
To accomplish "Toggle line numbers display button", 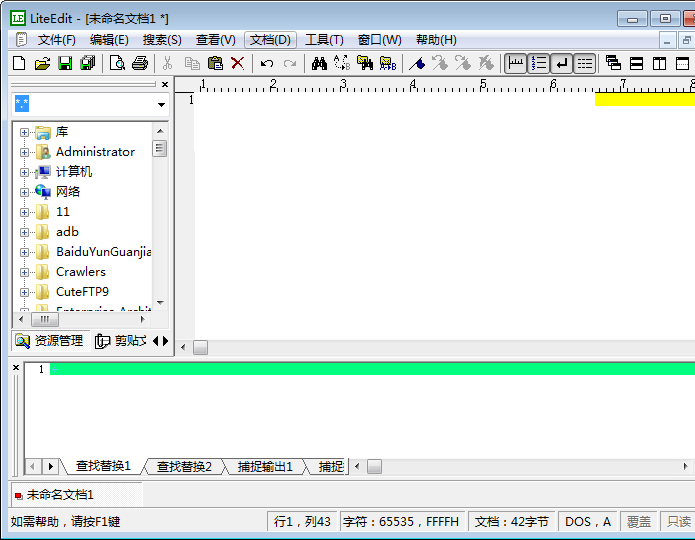I will click(539, 63).
